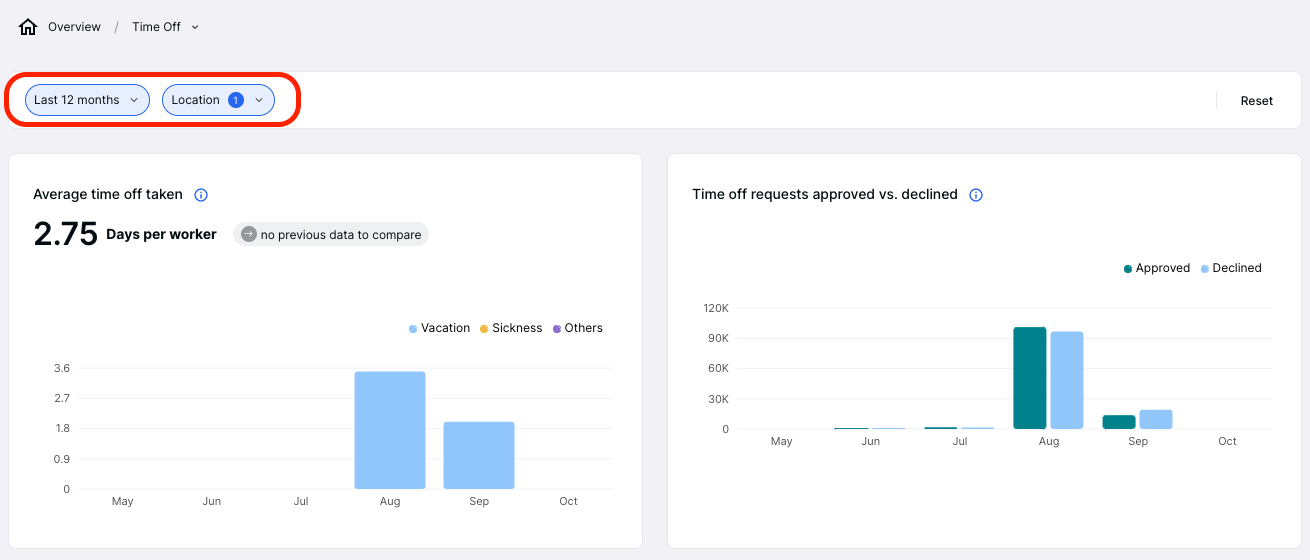
Task: Click the home icon in breadcrumb
Action: (28, 27)
